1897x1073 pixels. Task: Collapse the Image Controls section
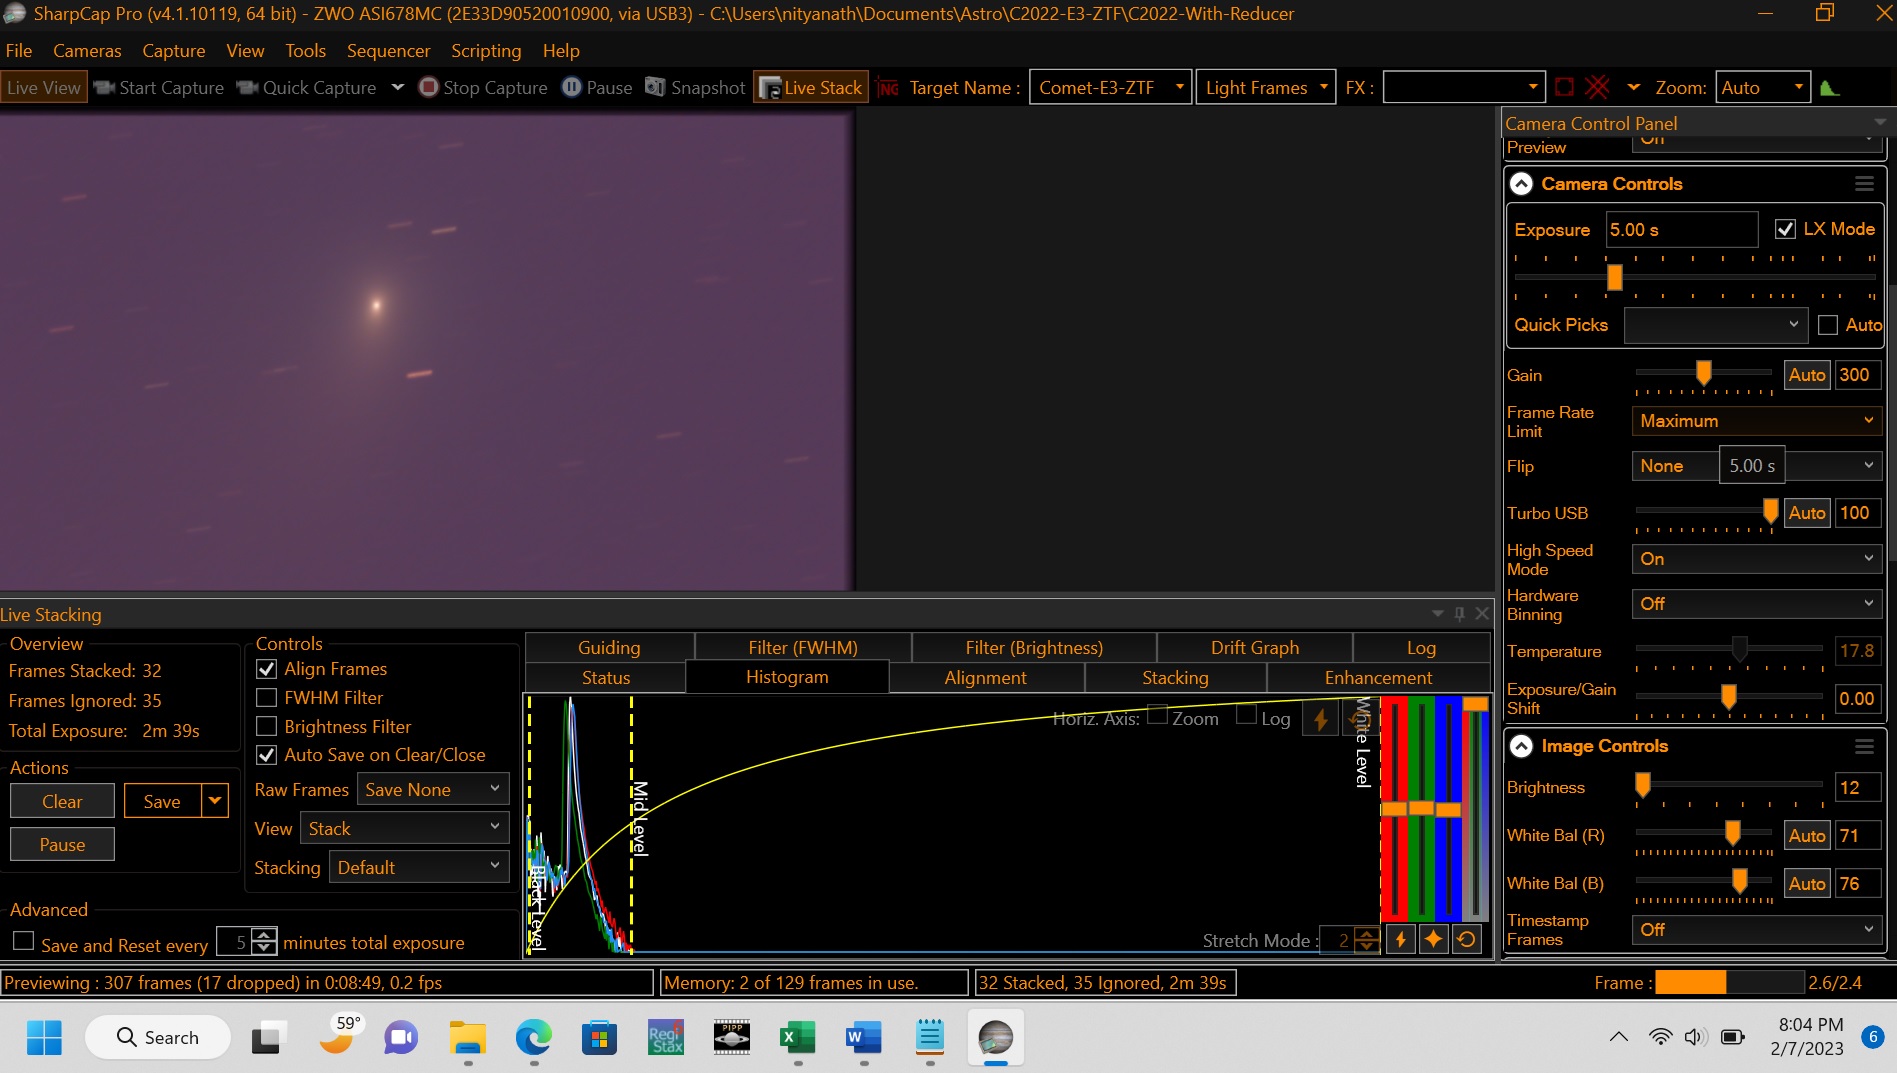pyautogui.click(x=1521, y=746)
